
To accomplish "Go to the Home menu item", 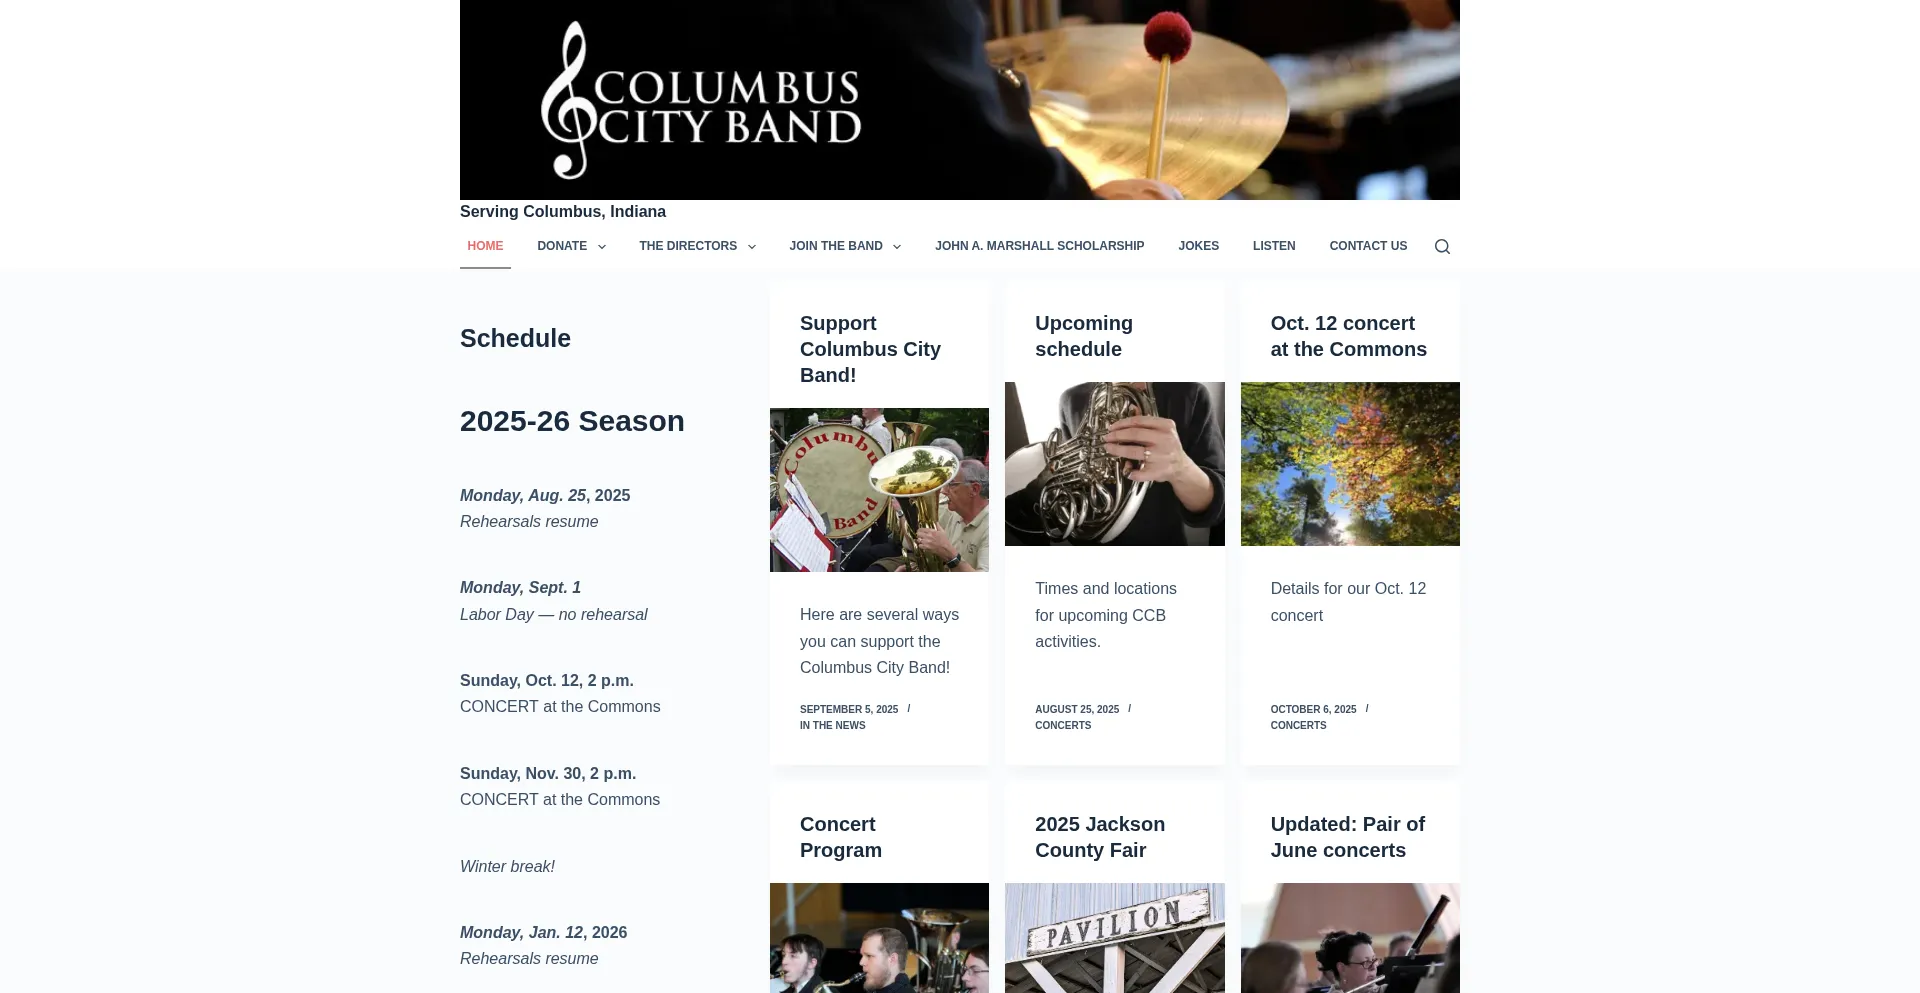I will (x=485, y=246).
